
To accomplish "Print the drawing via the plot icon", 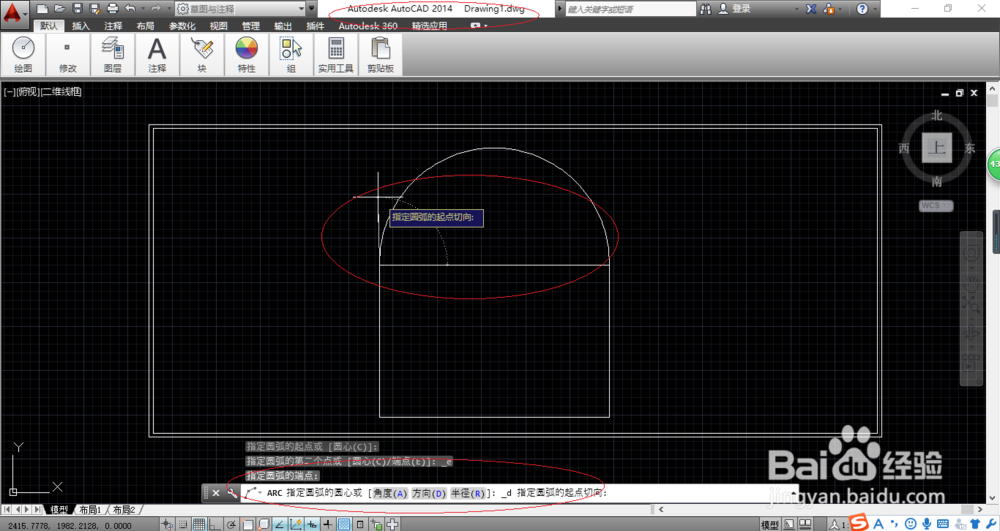I will 113,9.
